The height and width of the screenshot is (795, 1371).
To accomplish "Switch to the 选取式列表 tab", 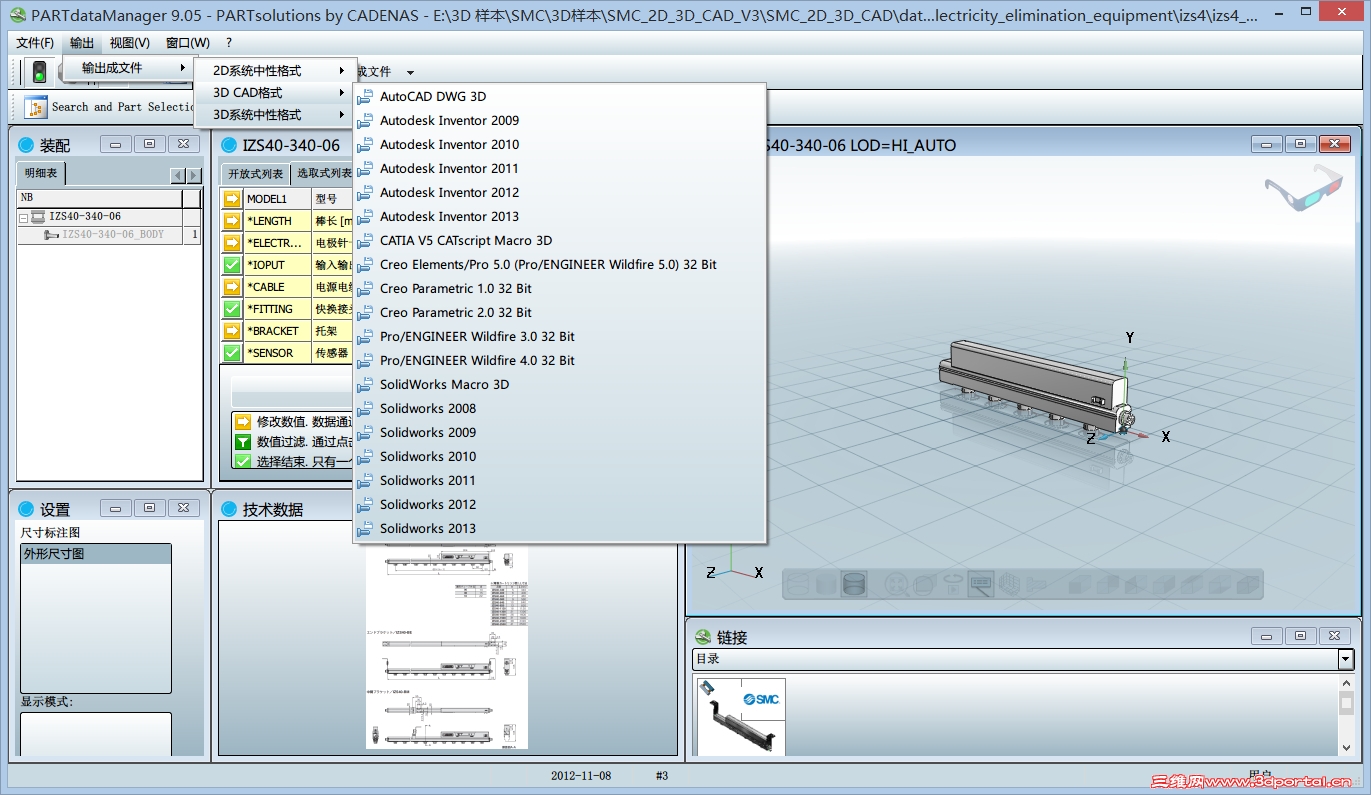I will click(x=323, y=174).
